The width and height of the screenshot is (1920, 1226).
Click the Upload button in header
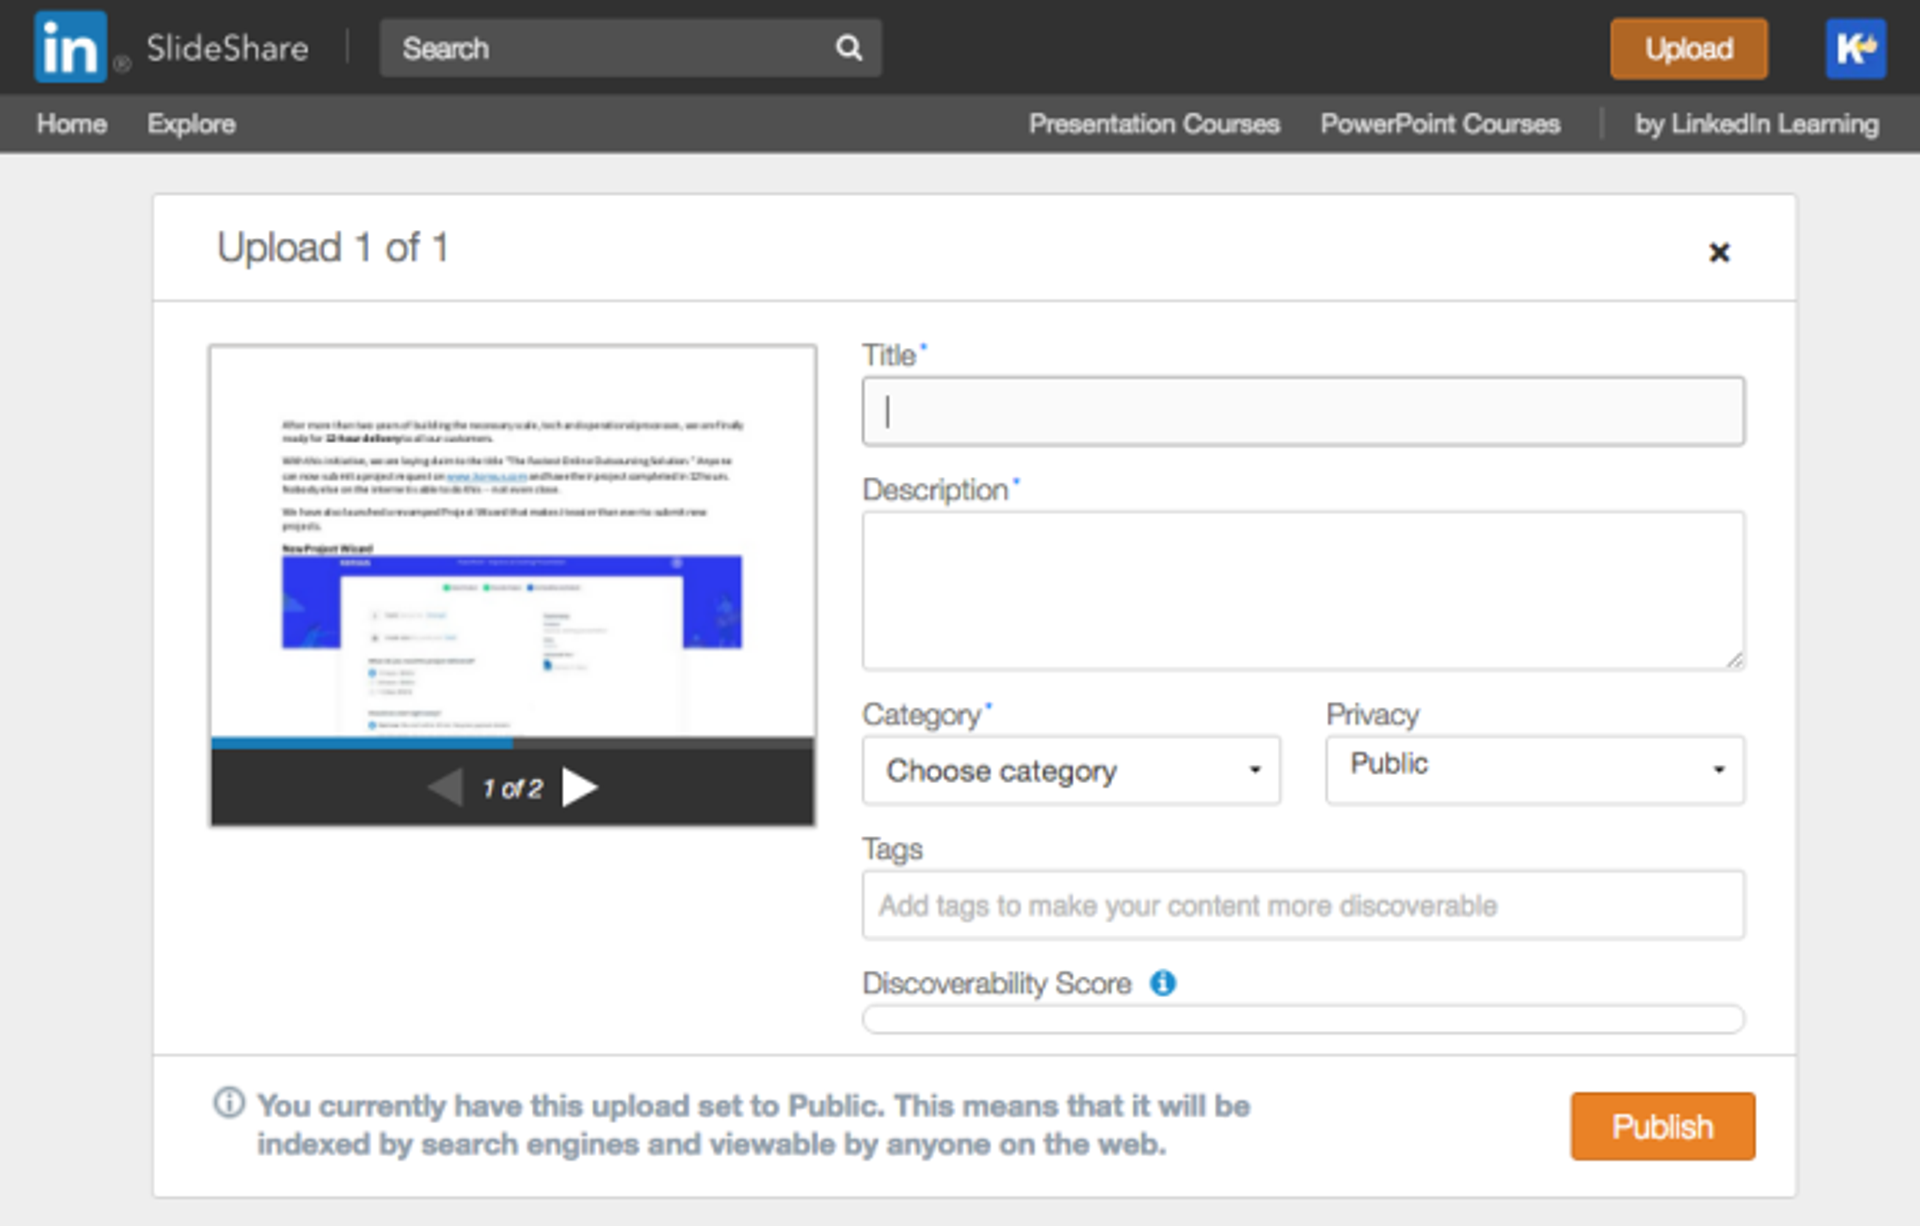point(1688,48)
